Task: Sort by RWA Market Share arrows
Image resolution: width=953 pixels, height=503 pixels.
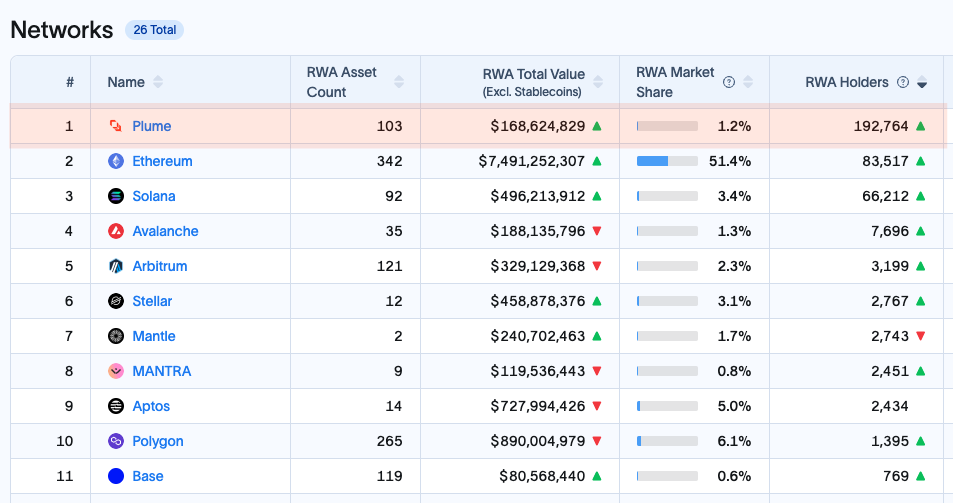Action: (748, 82)
